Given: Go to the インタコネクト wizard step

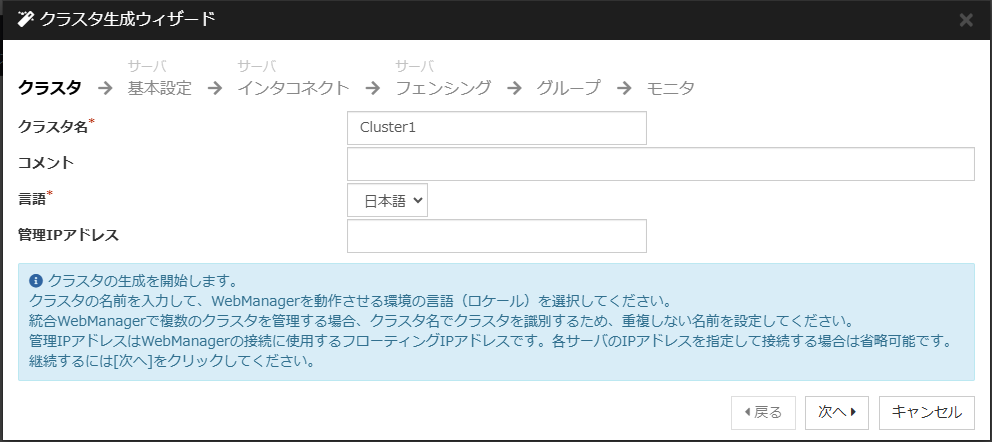Looking at the screenshot, I should (293, 88).
